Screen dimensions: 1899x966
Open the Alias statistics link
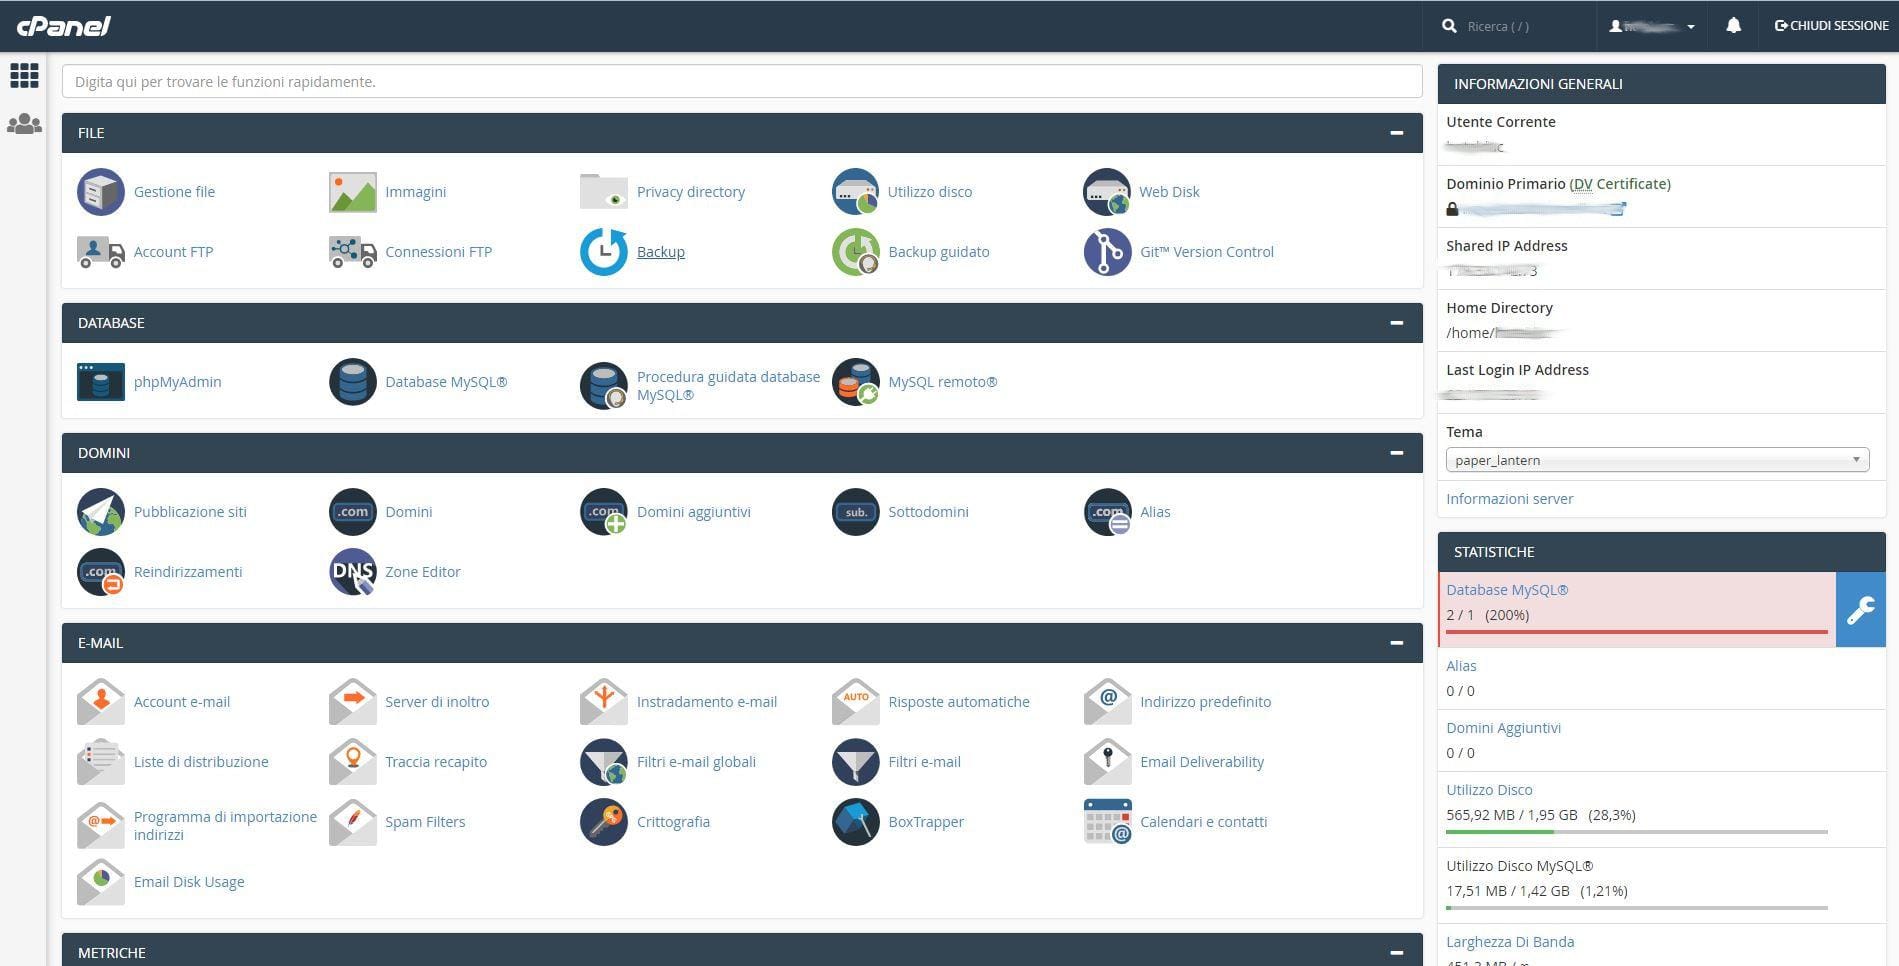(x=1461, y=666)
